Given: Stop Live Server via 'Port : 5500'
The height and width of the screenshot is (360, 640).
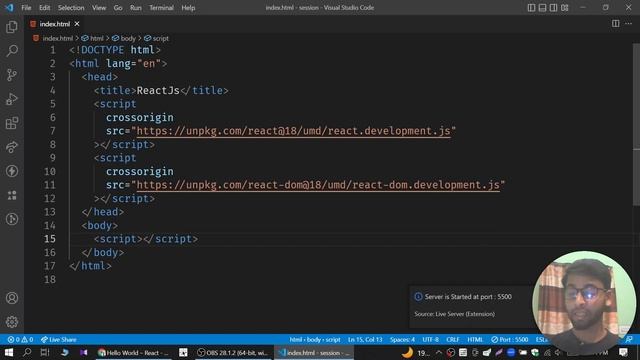Looking at the screenshot, I should (x=509, y=340).
